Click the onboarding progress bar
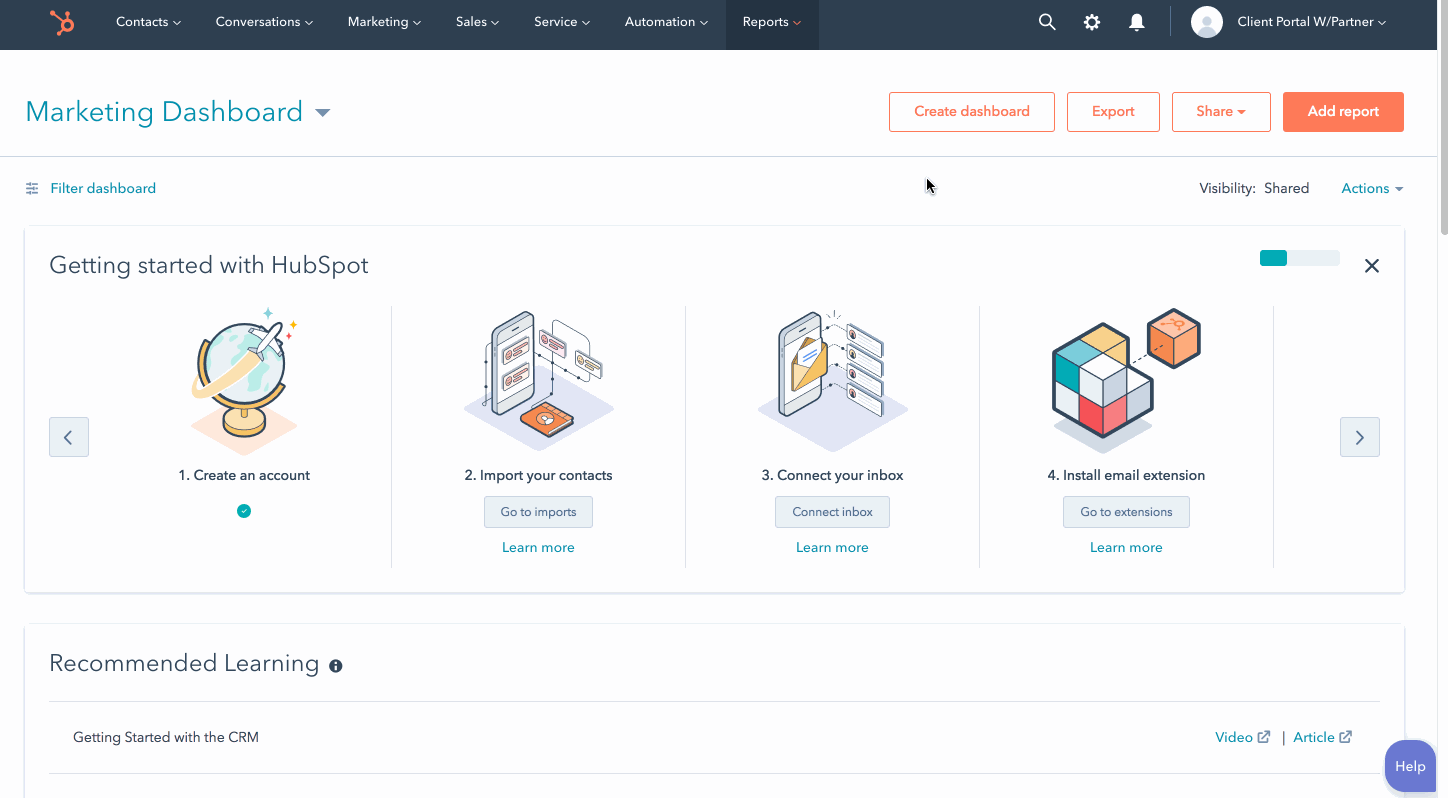The image size is (1448, 798). pyautogui.click(x=1299, y=258)
